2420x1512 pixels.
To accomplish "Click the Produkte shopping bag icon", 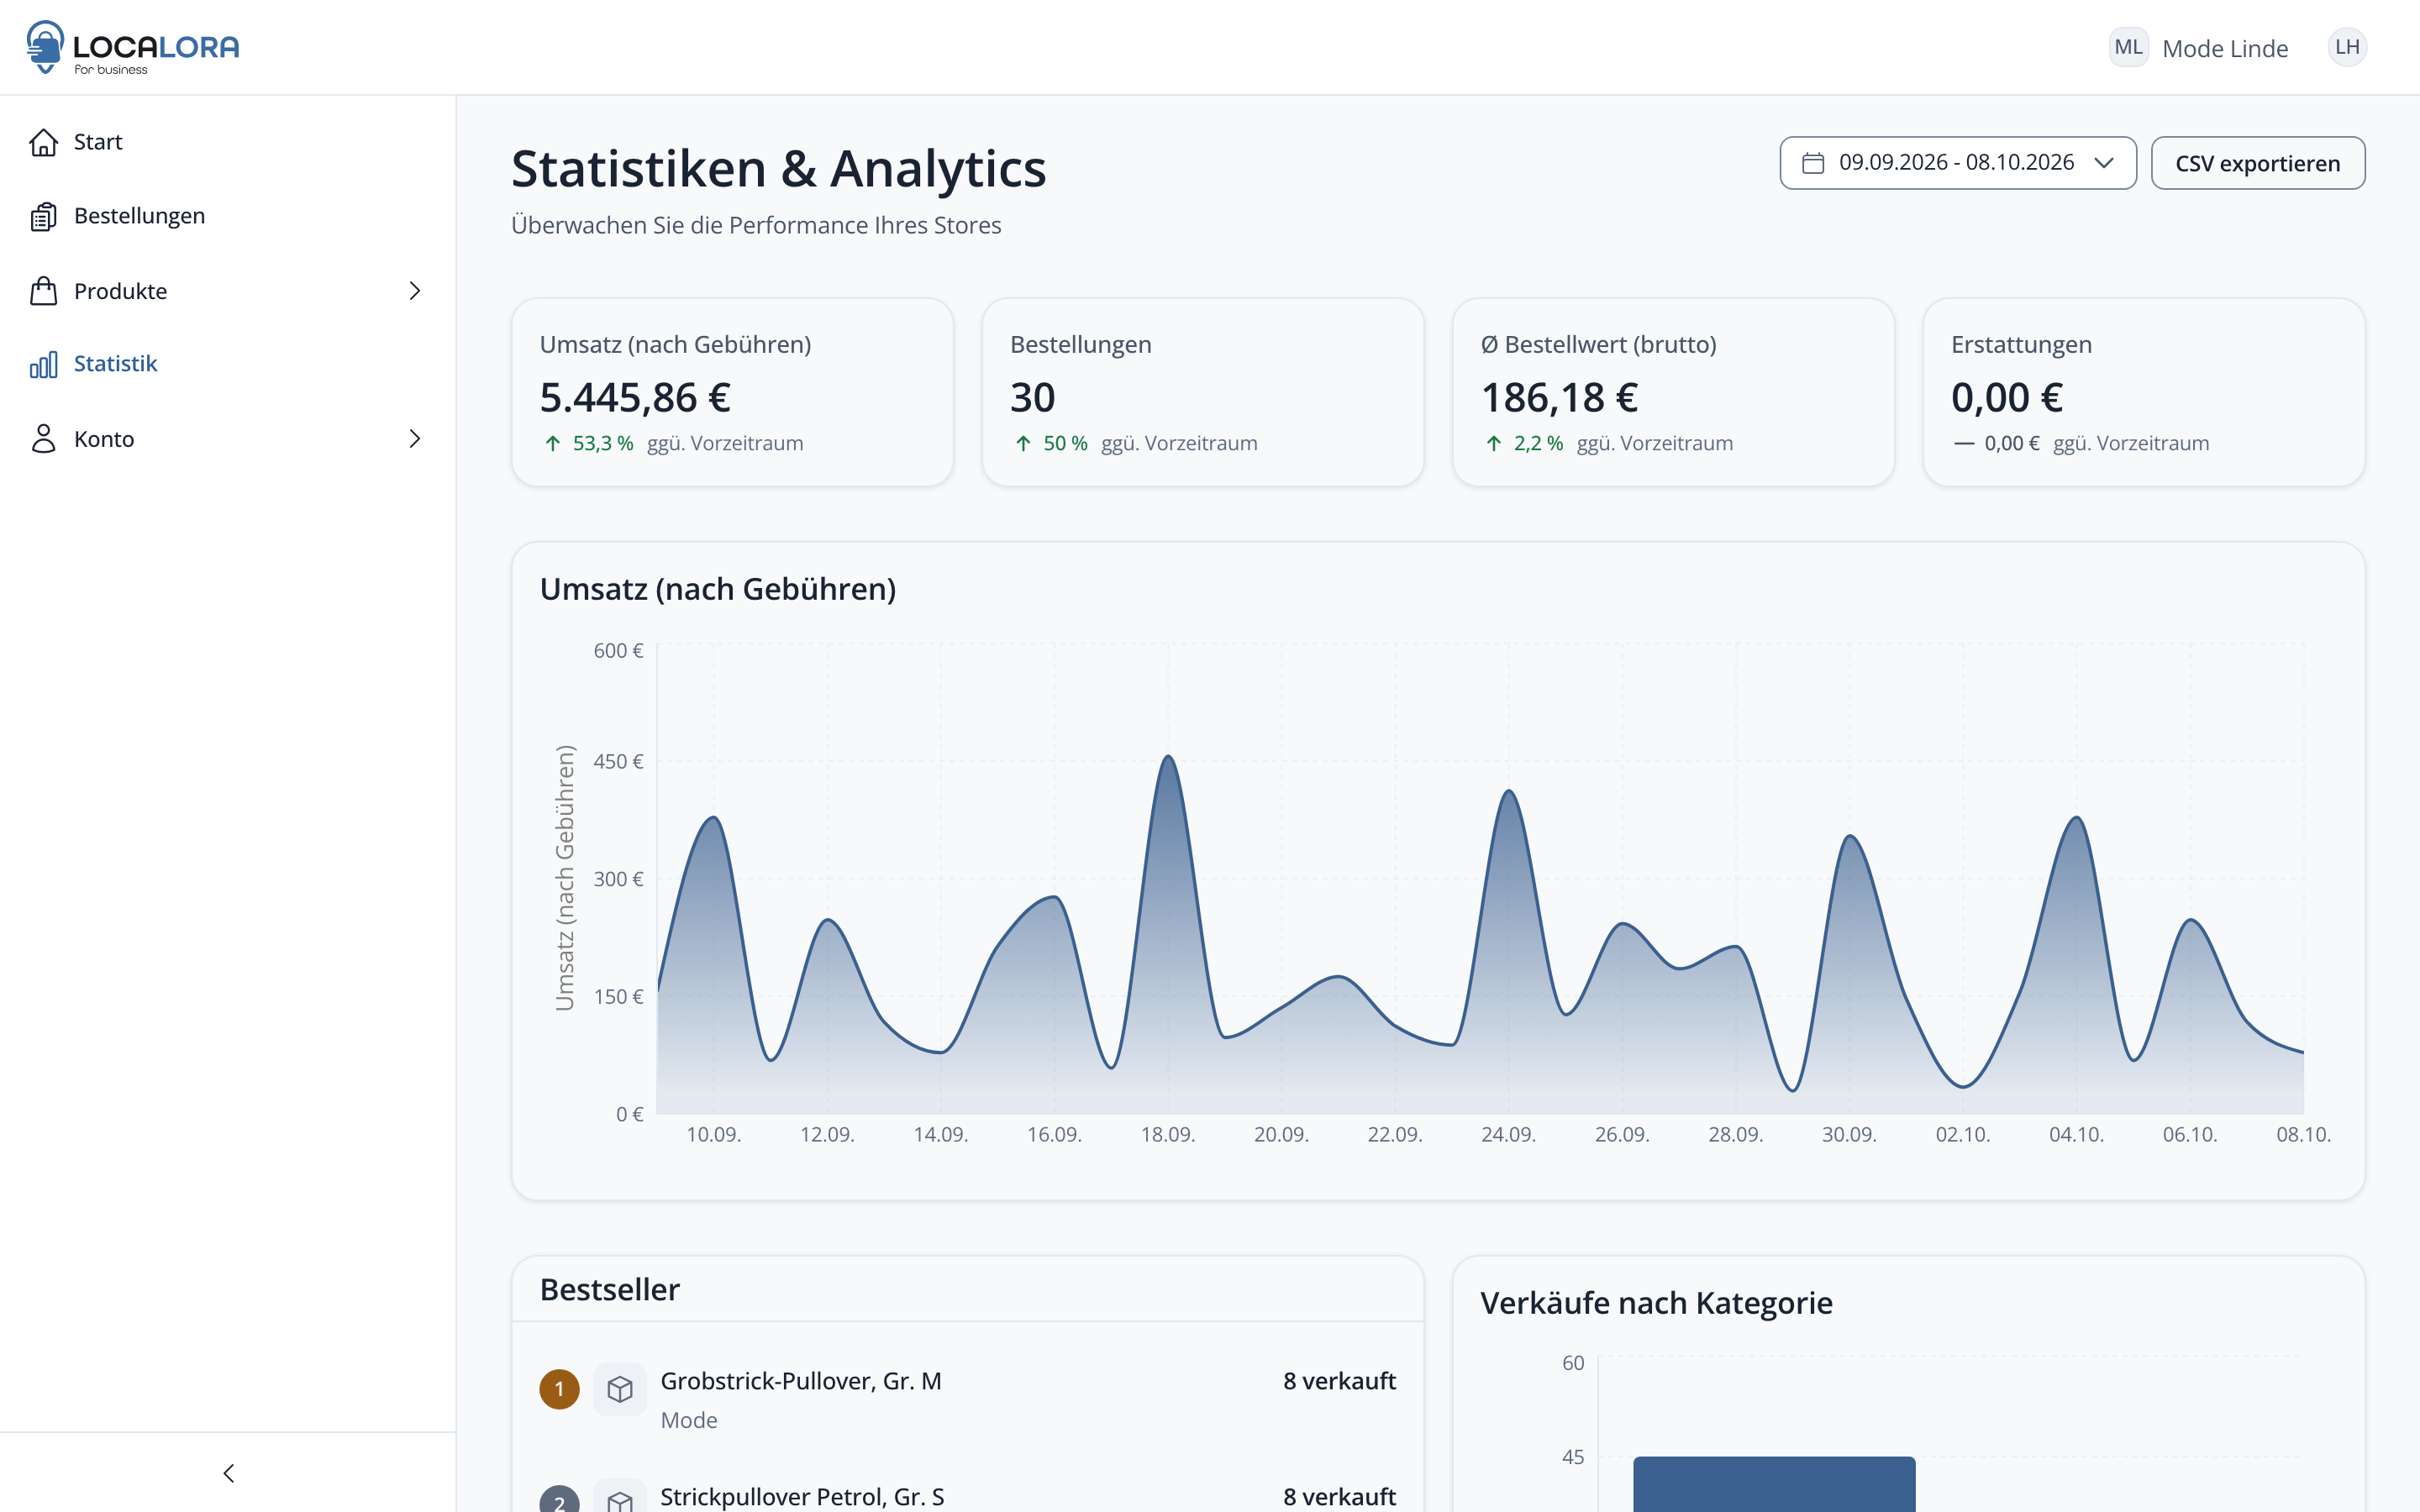I will pyautogui.click(x=43, y=291).
